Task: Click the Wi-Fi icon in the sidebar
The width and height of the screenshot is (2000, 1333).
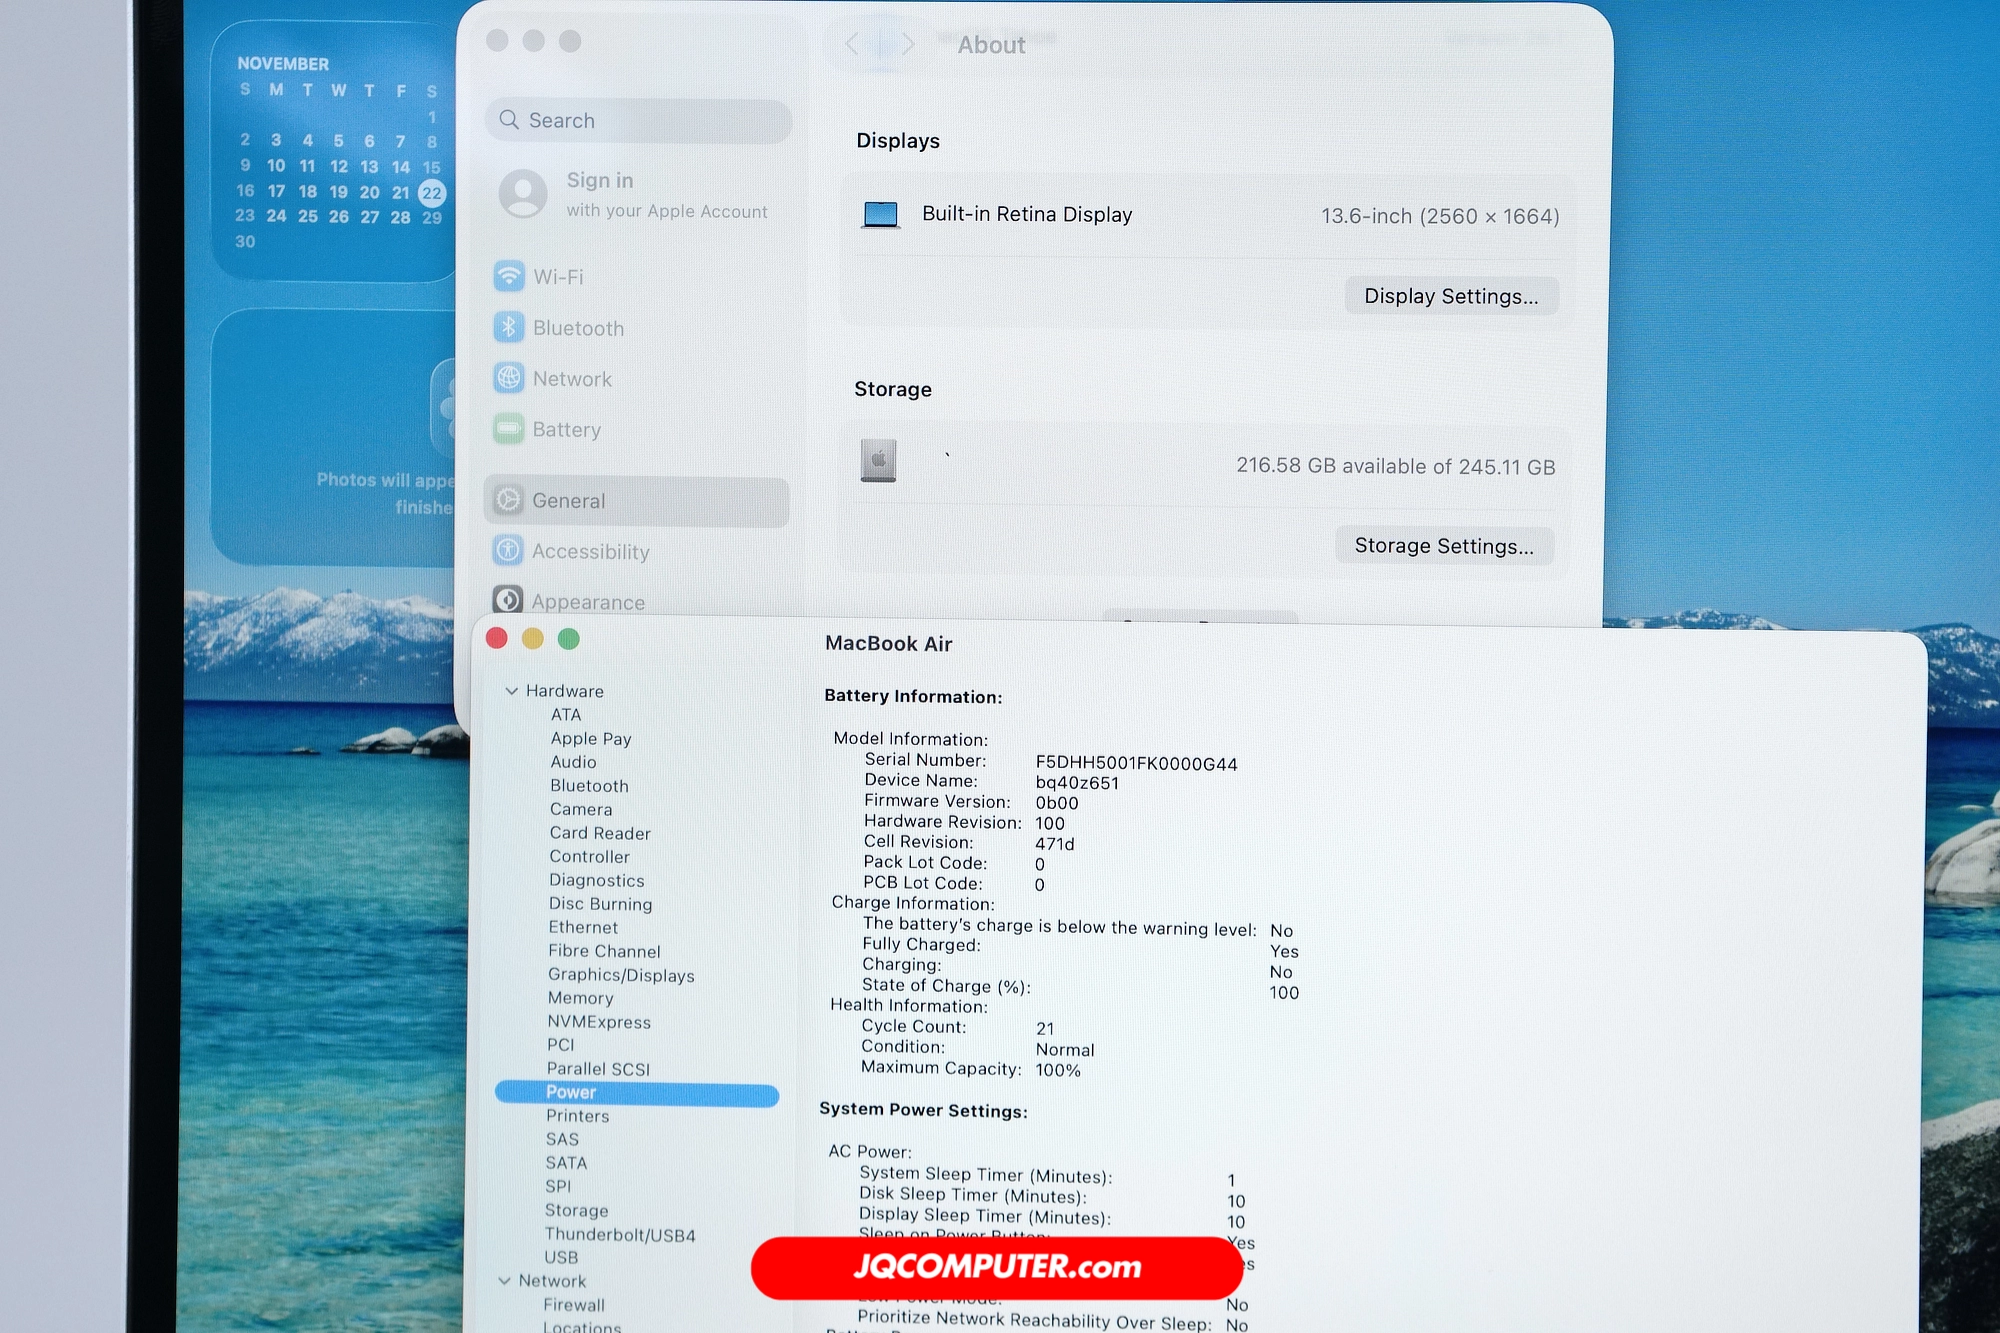Action: [x=511, y=277]
